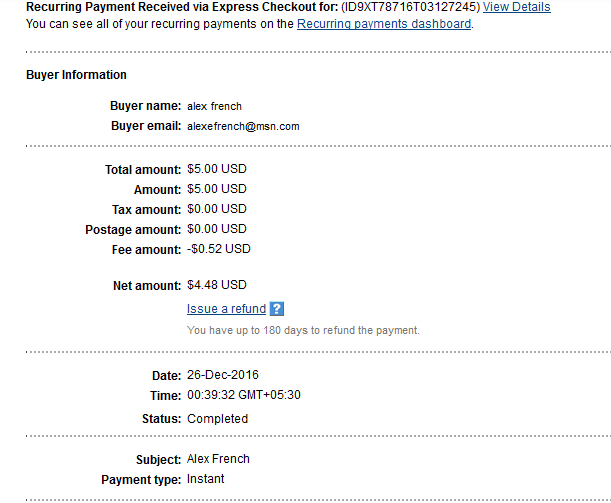Click the date 26-Dec-2016
611x503 pixels.
223,375
